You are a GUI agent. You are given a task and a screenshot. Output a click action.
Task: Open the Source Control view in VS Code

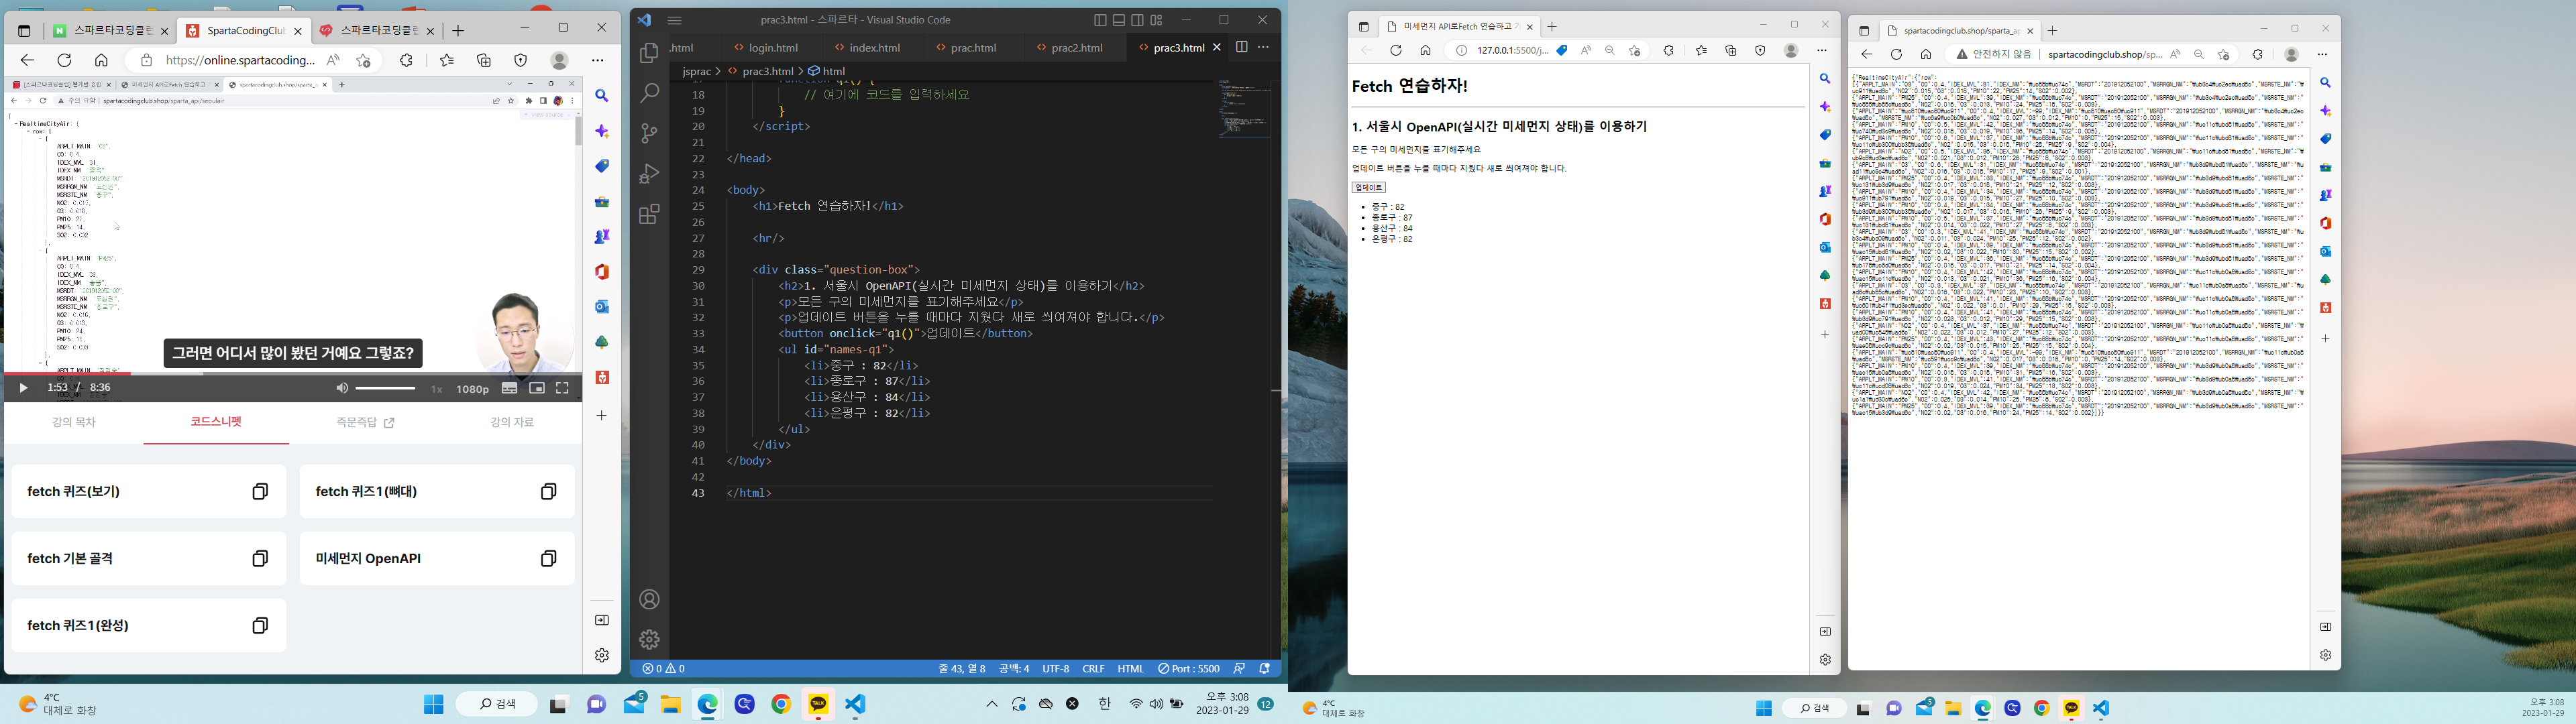(649, 133)
